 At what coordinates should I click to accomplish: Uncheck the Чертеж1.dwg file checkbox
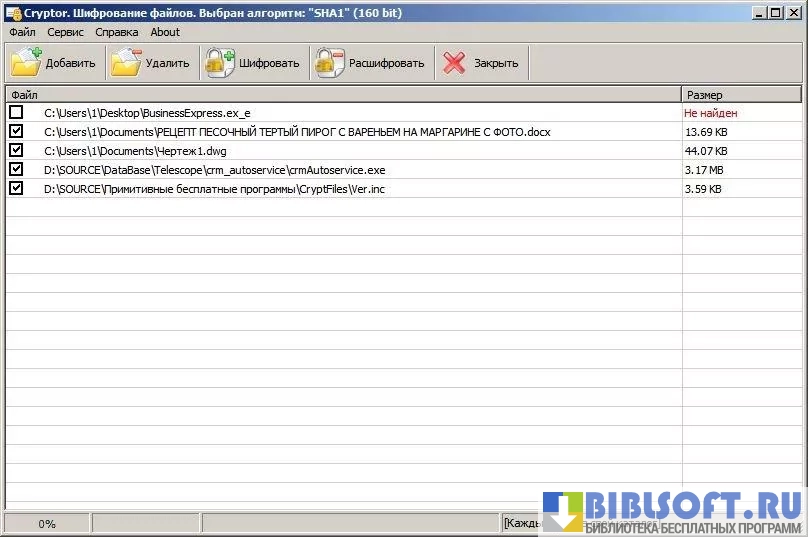click(16, 150)
